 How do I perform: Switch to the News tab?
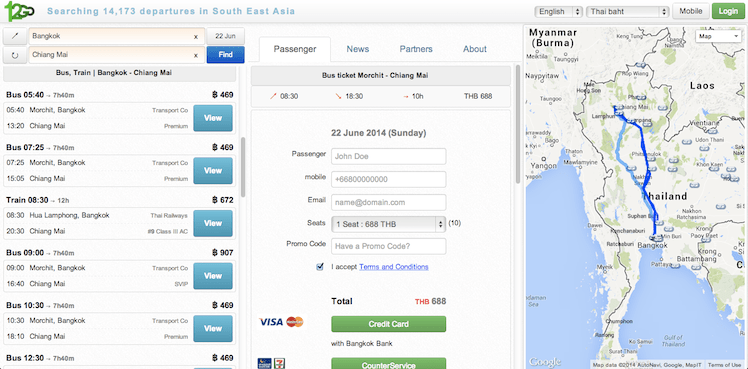(x=358, y=49)
